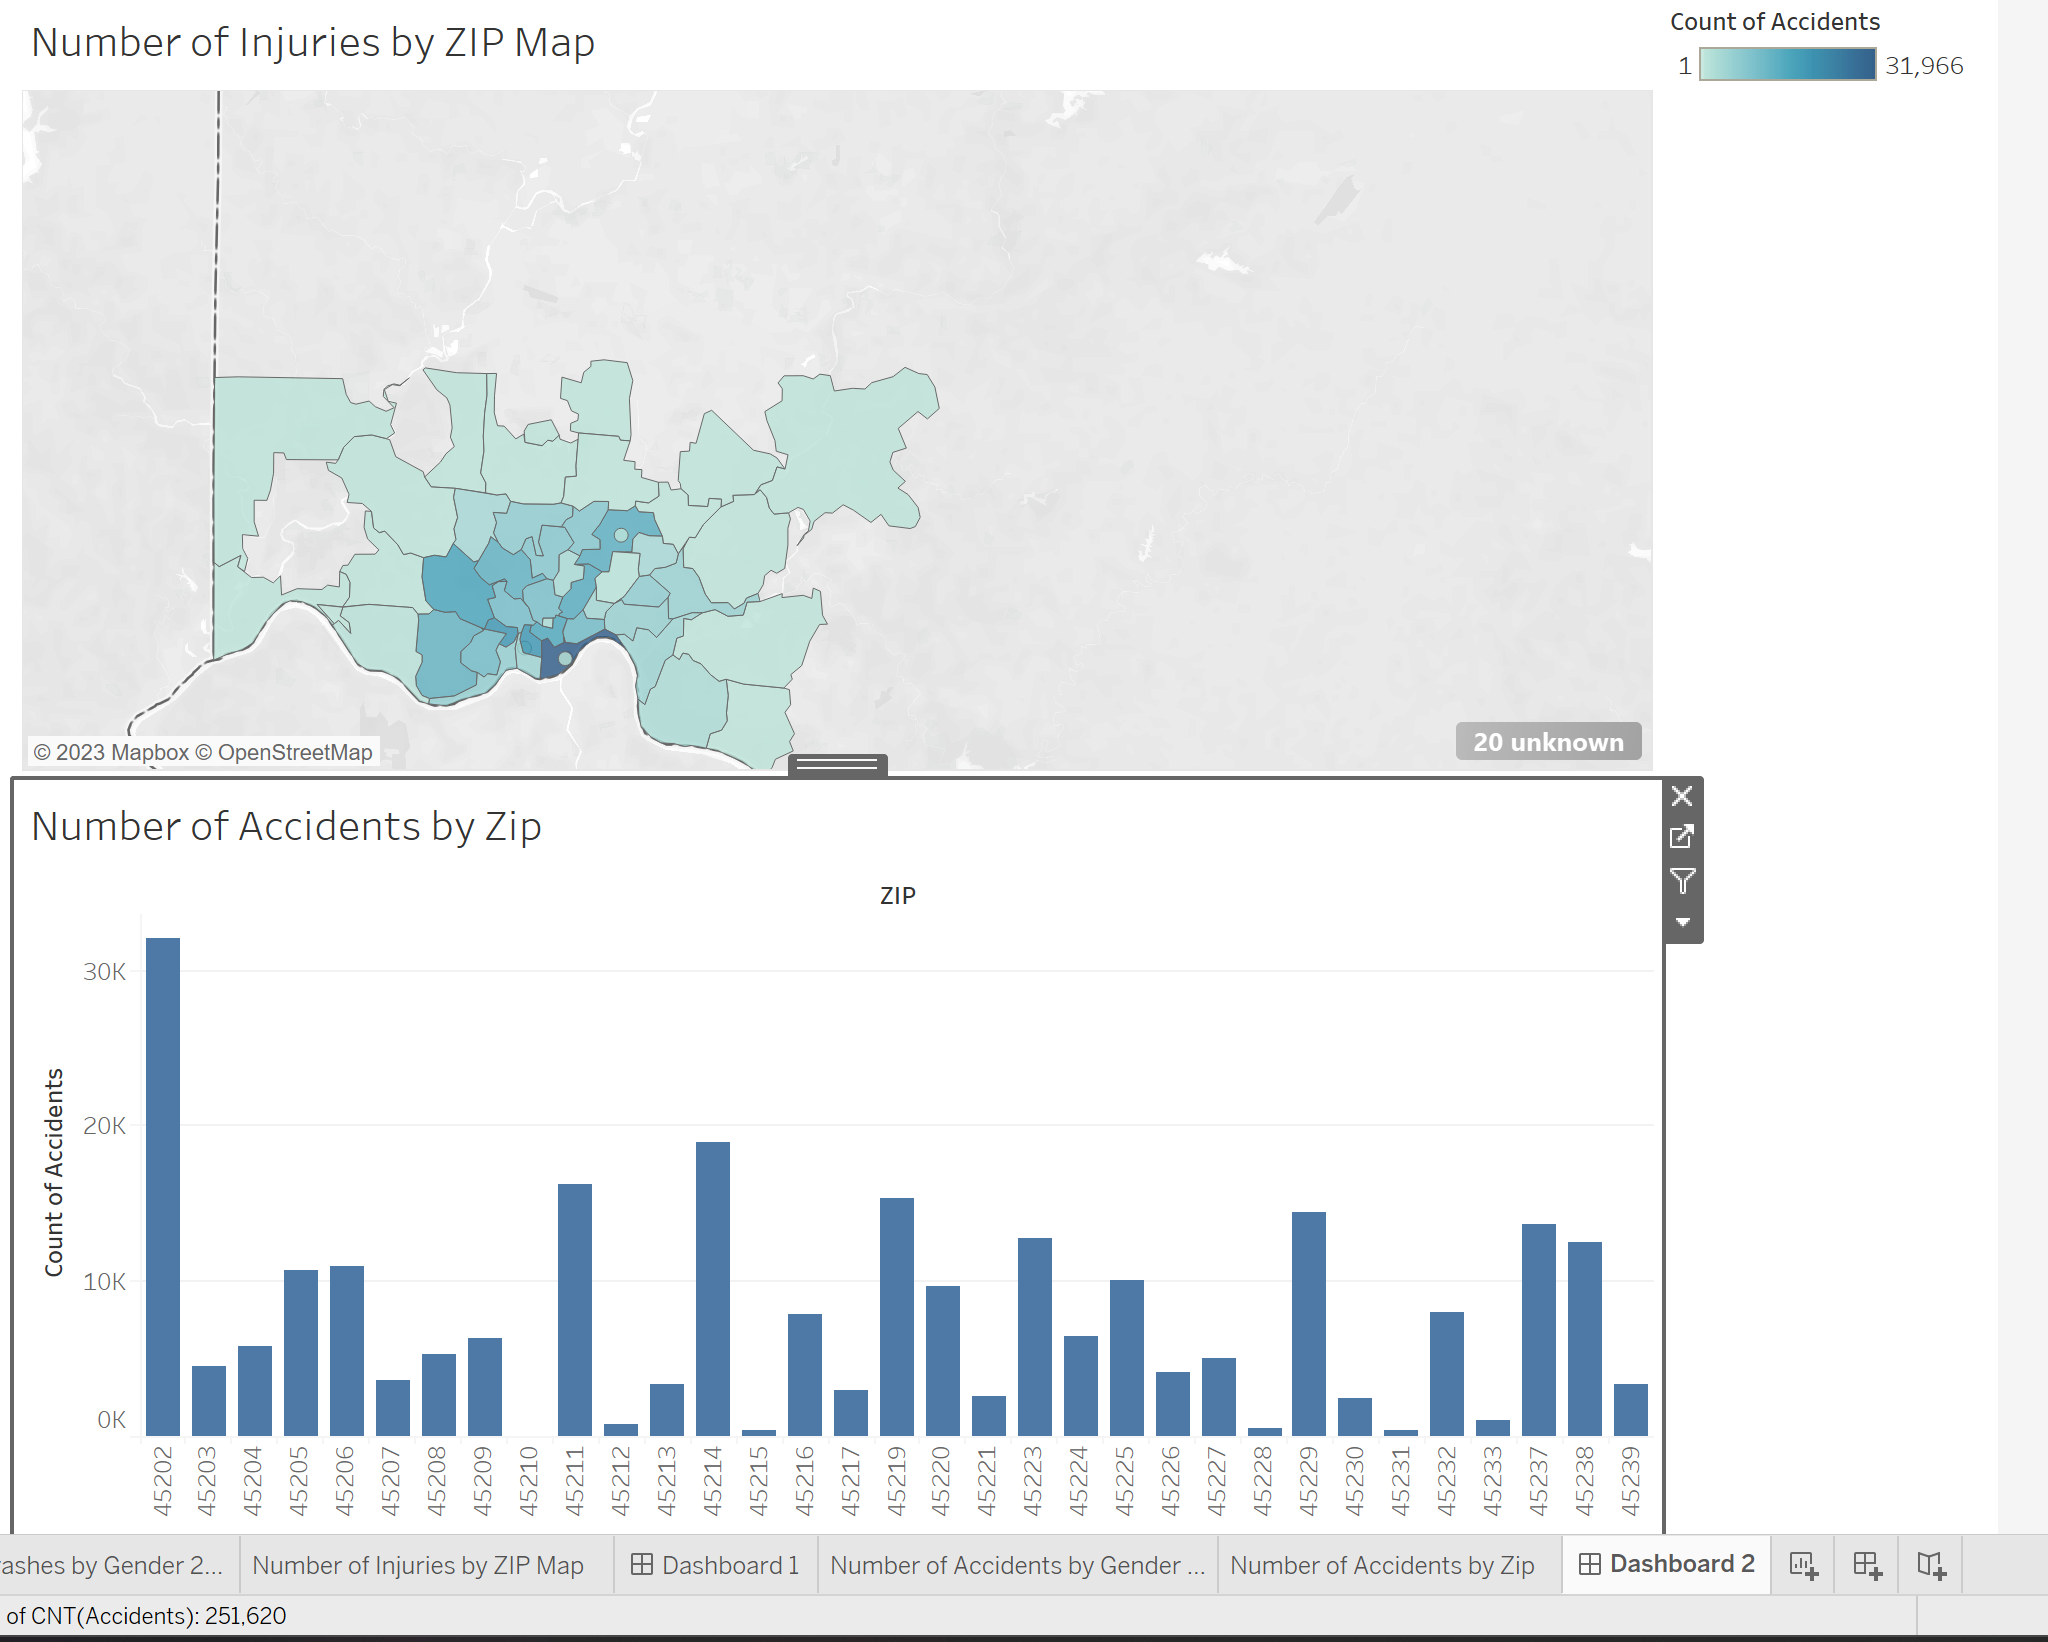Select the Number of Accidents by Gender tab
The image size is (2048, 1642).
tap(1017, 1565)
